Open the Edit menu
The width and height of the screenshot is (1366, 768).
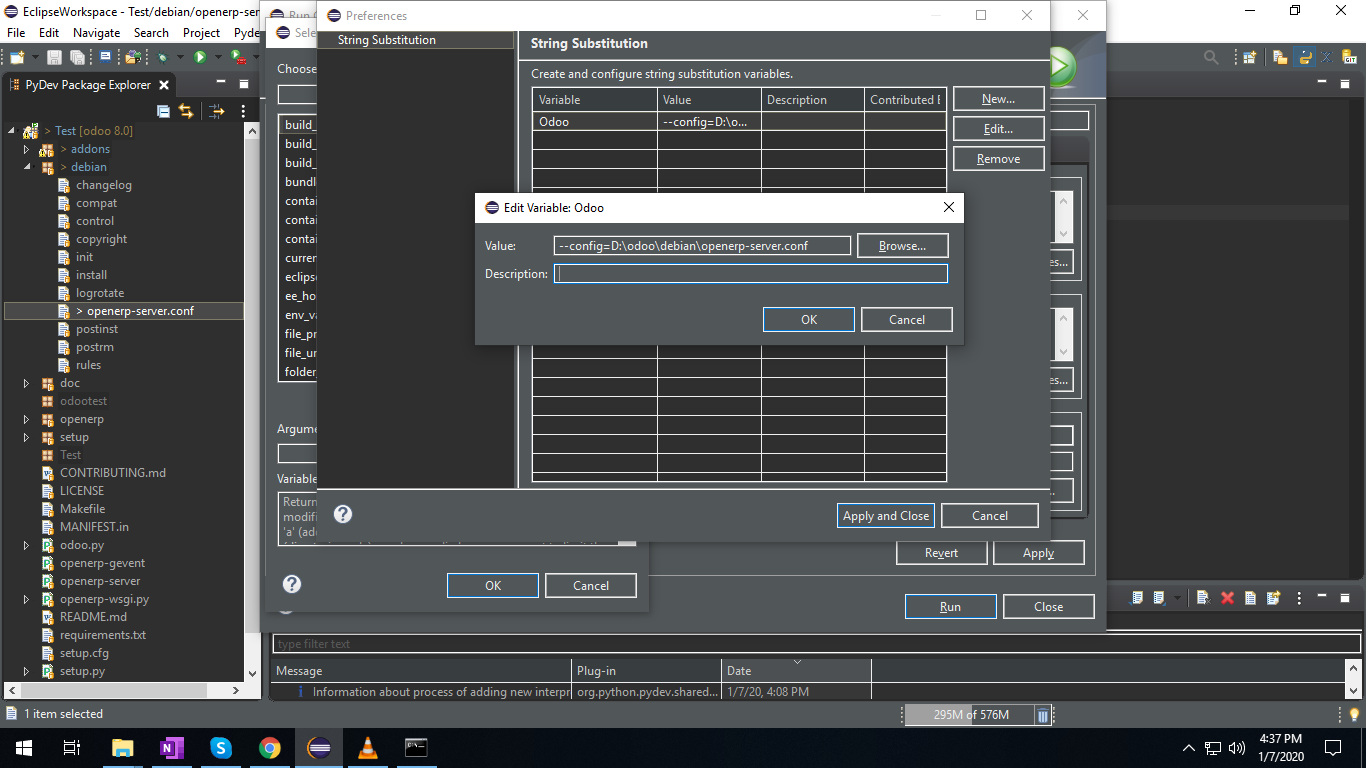tap(49, 32)
